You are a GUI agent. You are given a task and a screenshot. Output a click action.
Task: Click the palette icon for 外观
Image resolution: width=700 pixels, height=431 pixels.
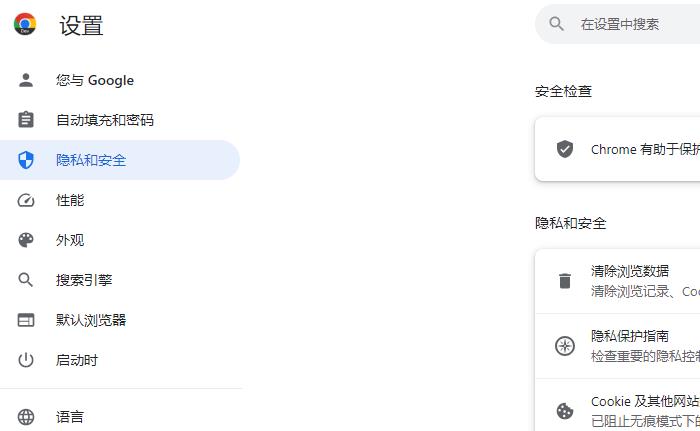pos(26,240)
